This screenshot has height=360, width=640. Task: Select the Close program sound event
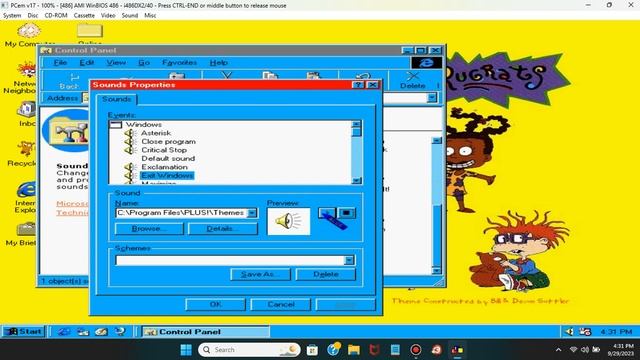coord(169,142)
